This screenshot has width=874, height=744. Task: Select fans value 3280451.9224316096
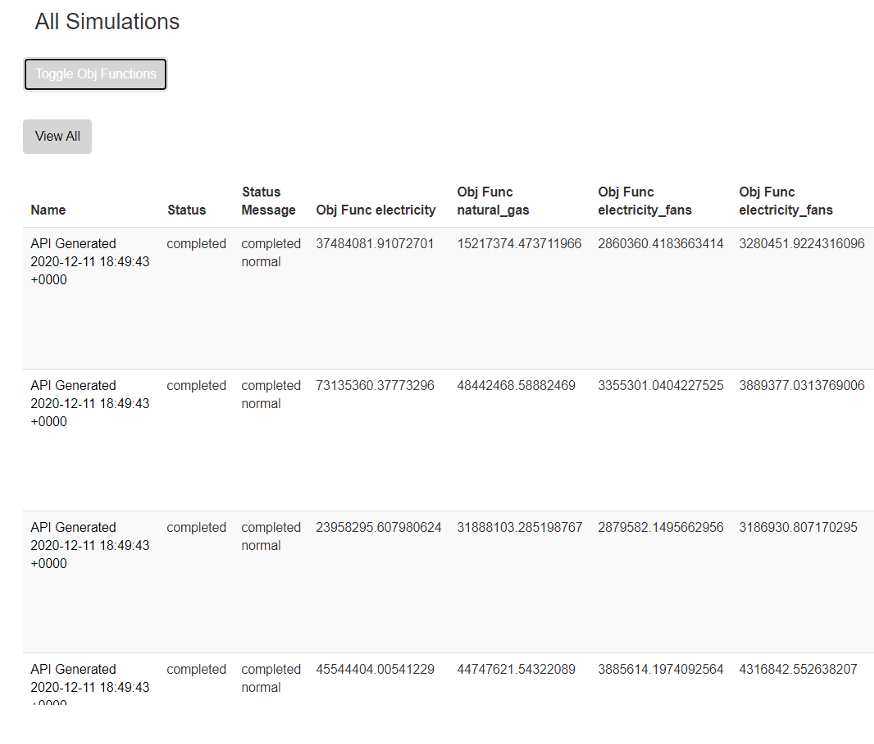pos(802,244)
